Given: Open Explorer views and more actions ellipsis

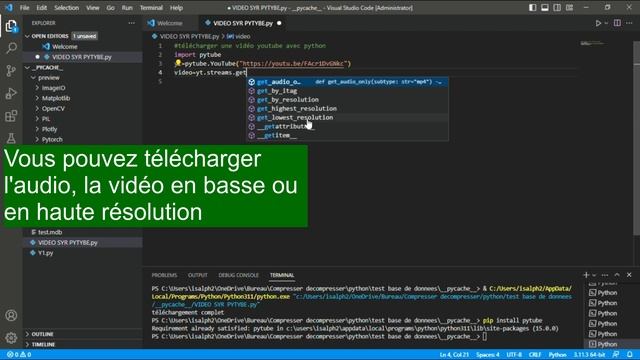Looking at the screenshot, I should (x=131, y=23).
